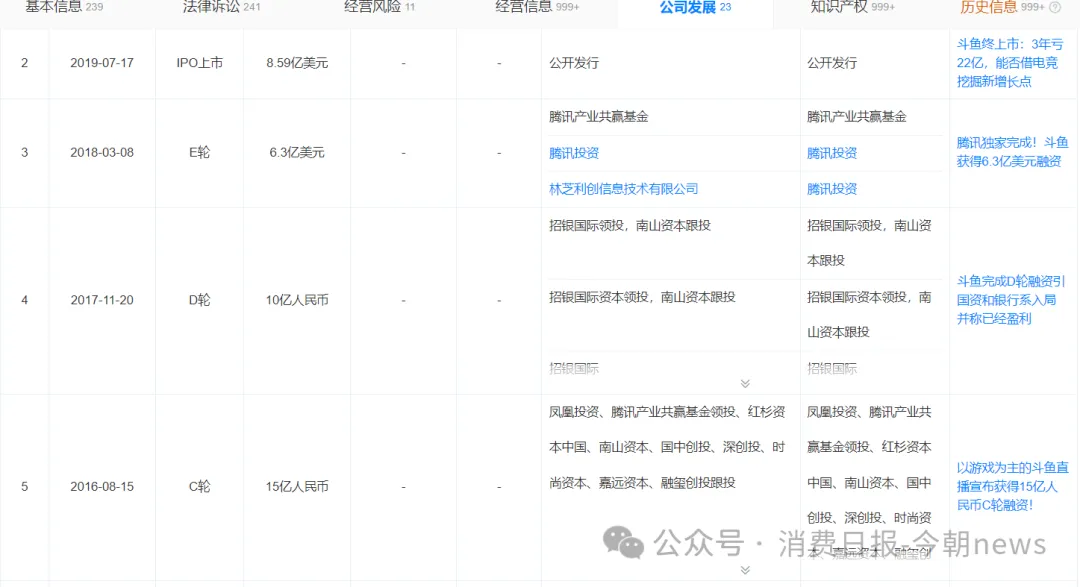
Task: Open news link 腾讯独家完成！斗鱼获得6.3亿美元融资
Action: pyautogui.click(x=1012, y=152)
